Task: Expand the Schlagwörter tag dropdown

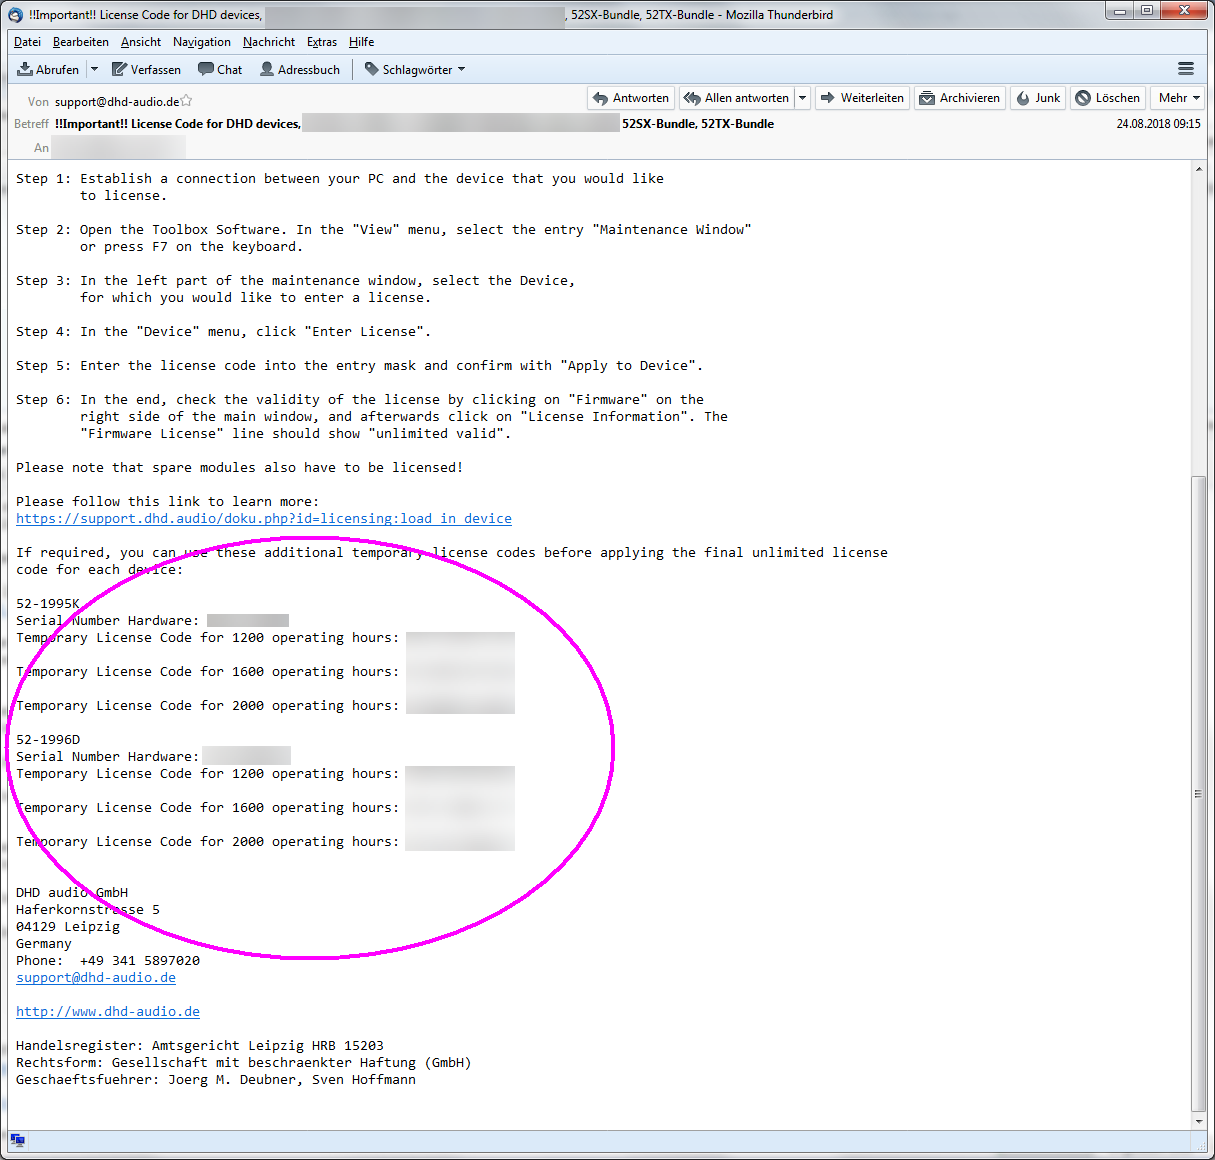Action: click(415, 70)
